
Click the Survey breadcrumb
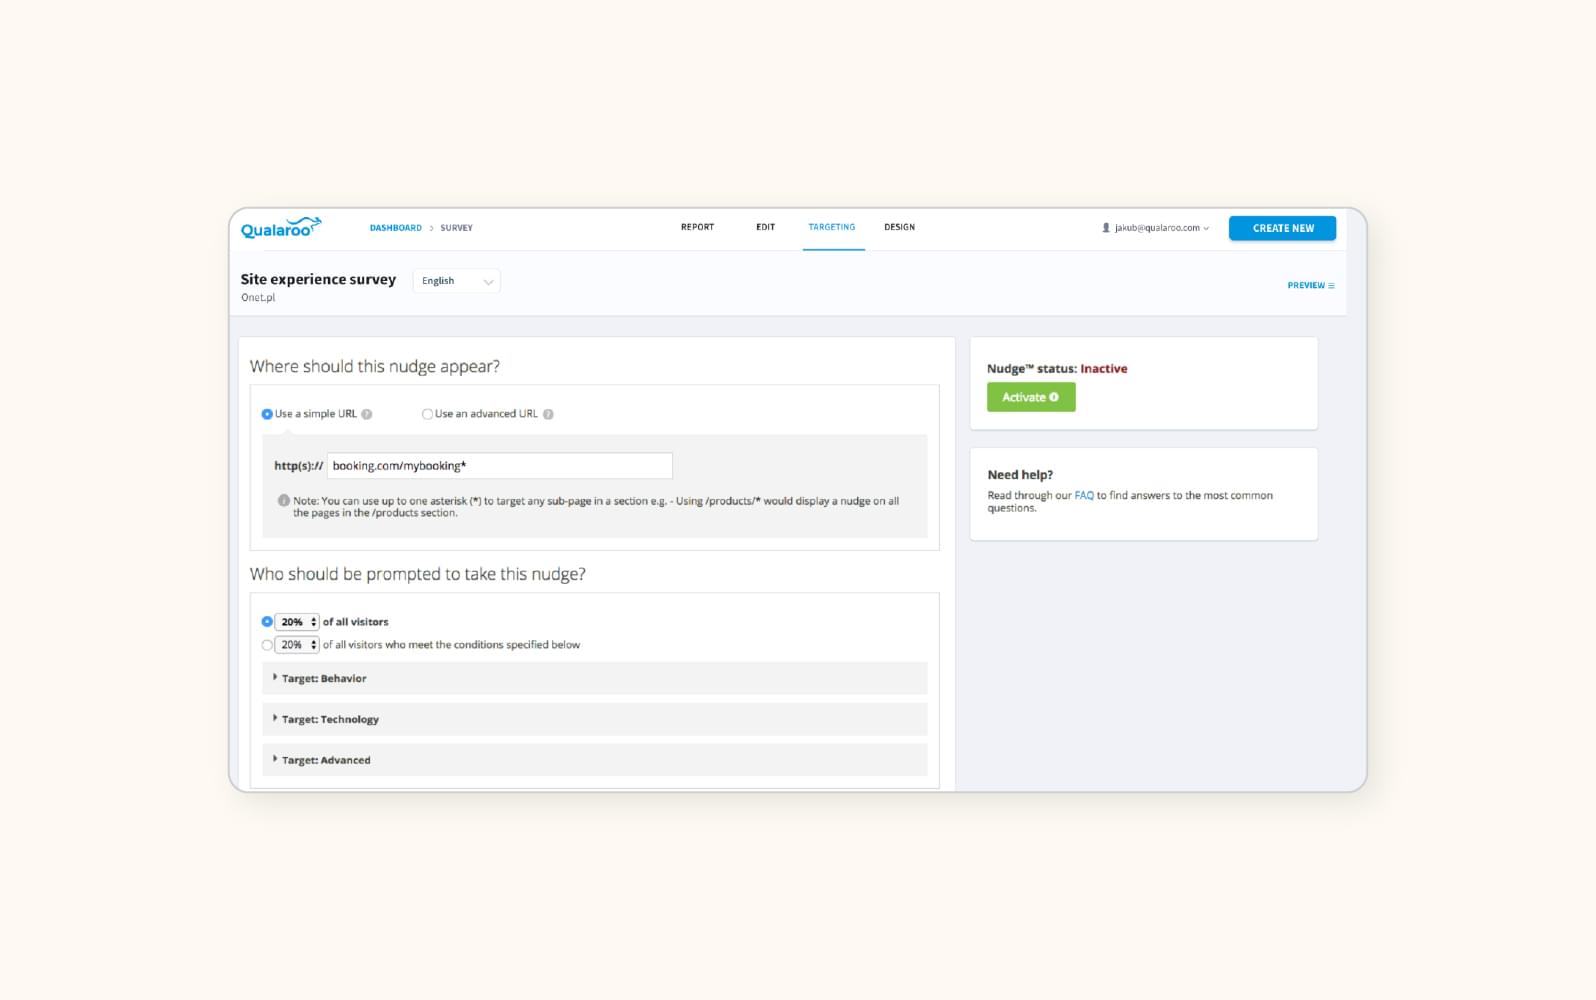pyautogui.click(x=456, y=228)
